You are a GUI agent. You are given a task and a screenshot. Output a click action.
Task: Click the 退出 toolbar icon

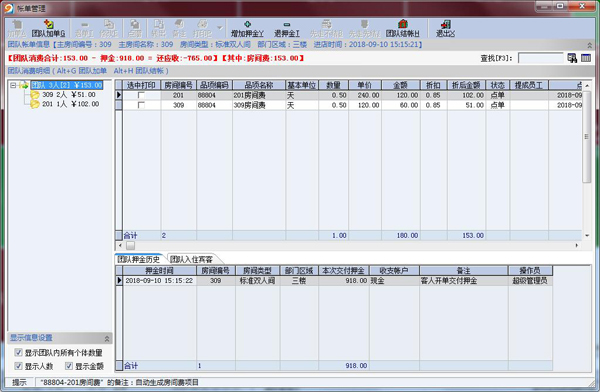click(445, 24)
